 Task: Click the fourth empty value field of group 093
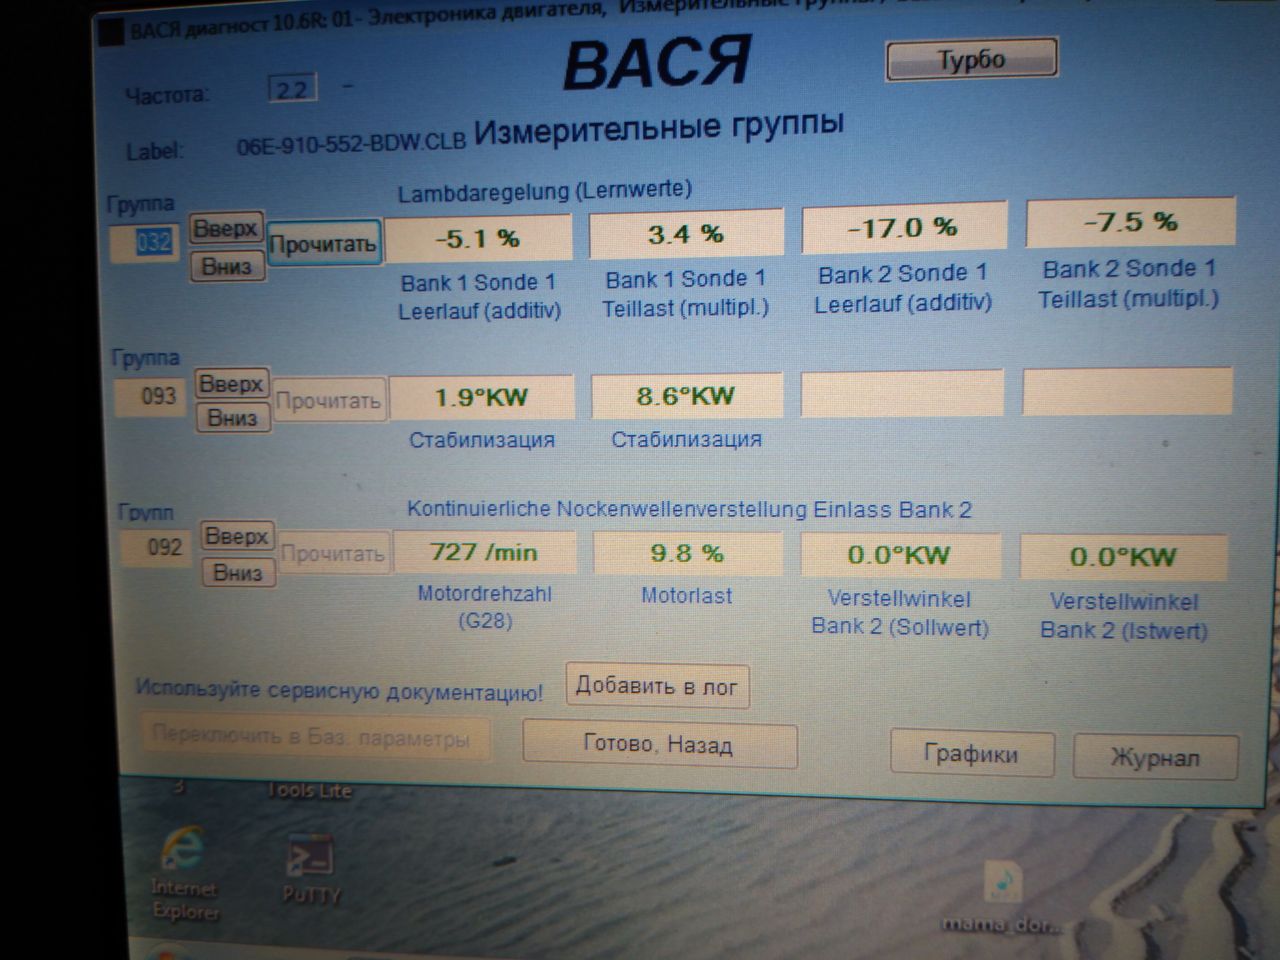tap(1128, 390)
